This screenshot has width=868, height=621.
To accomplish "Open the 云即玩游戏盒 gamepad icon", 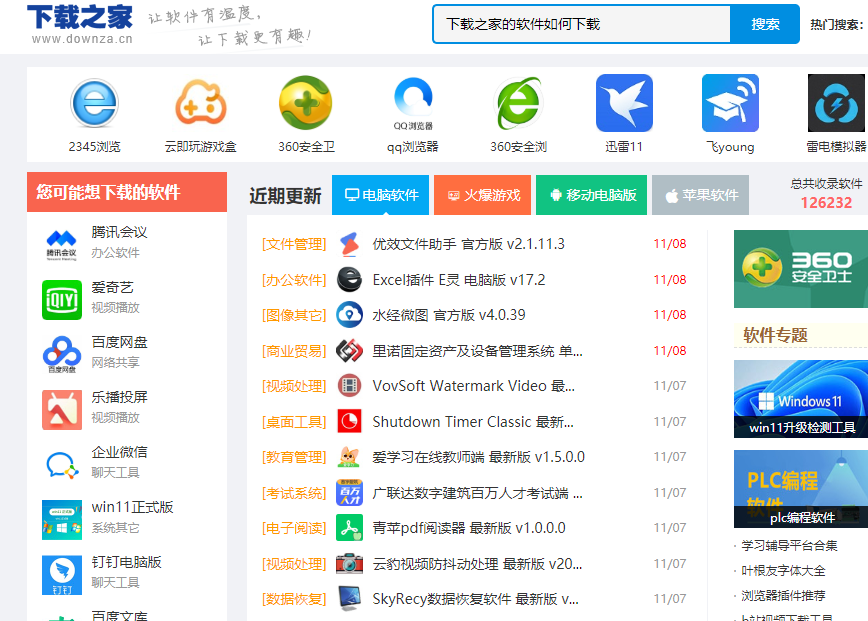I will pos(201,104).
